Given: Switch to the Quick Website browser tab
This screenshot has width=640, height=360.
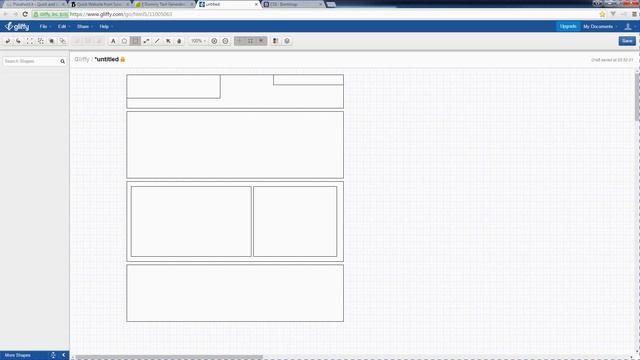Looking at the screenshot, I should coord(99,4).
